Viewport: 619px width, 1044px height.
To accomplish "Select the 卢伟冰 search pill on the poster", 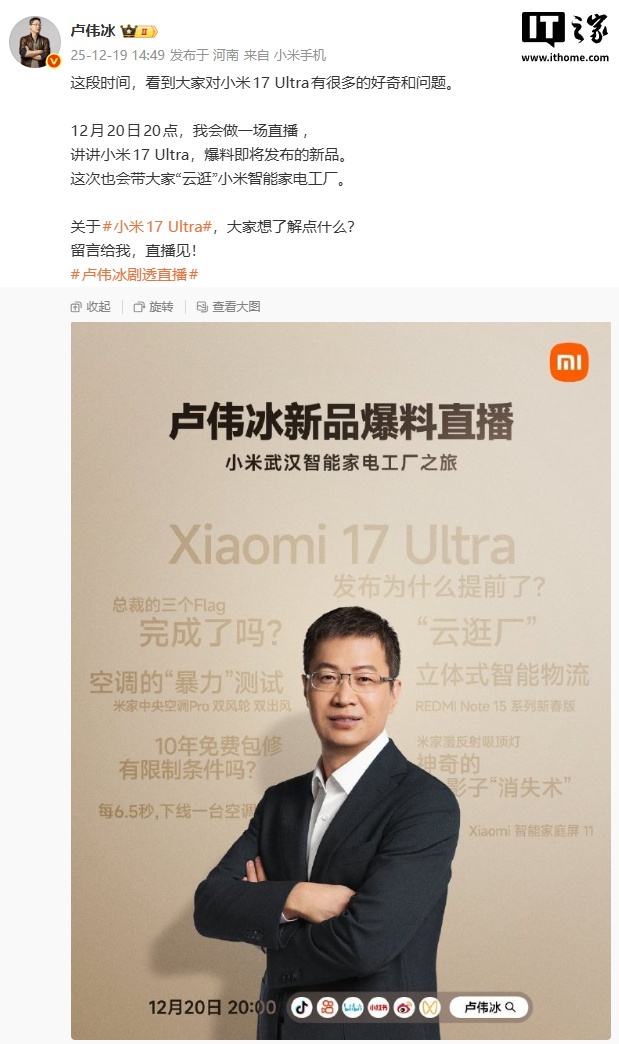I will point(489,1007).
